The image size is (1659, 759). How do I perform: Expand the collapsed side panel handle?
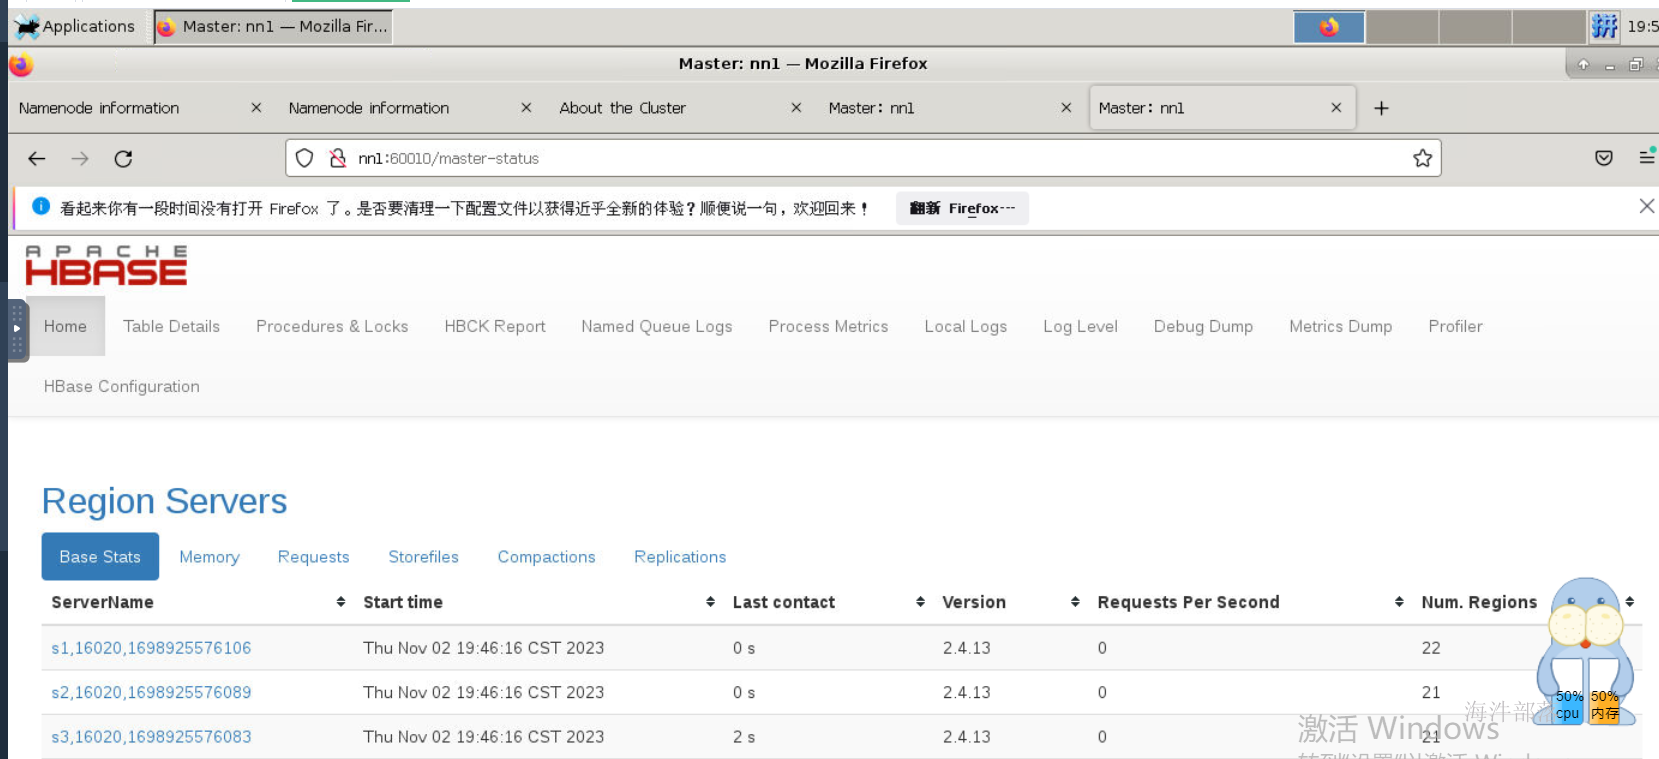pyautogui.click(x=17, y=329)
